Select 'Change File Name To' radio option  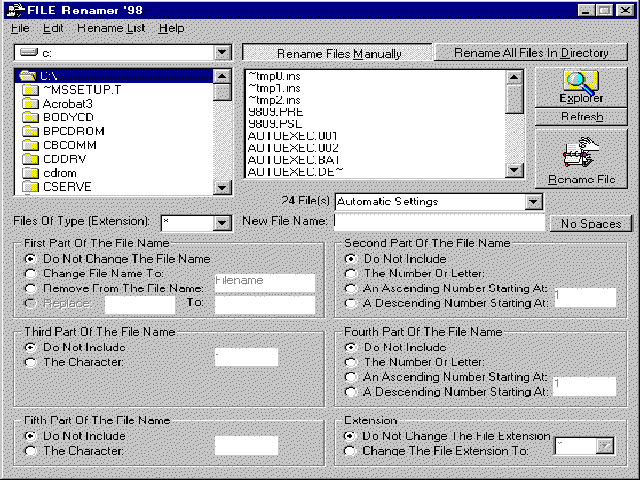pyautogui.click(x=31, y=273)
